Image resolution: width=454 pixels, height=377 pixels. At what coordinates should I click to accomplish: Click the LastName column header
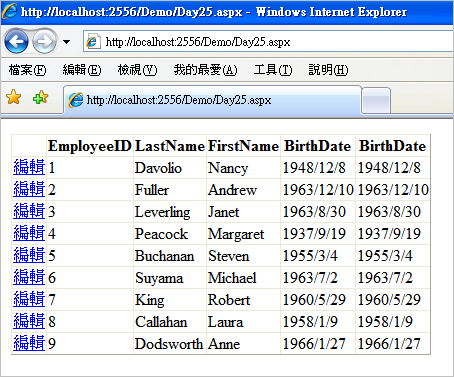[170, 146]
